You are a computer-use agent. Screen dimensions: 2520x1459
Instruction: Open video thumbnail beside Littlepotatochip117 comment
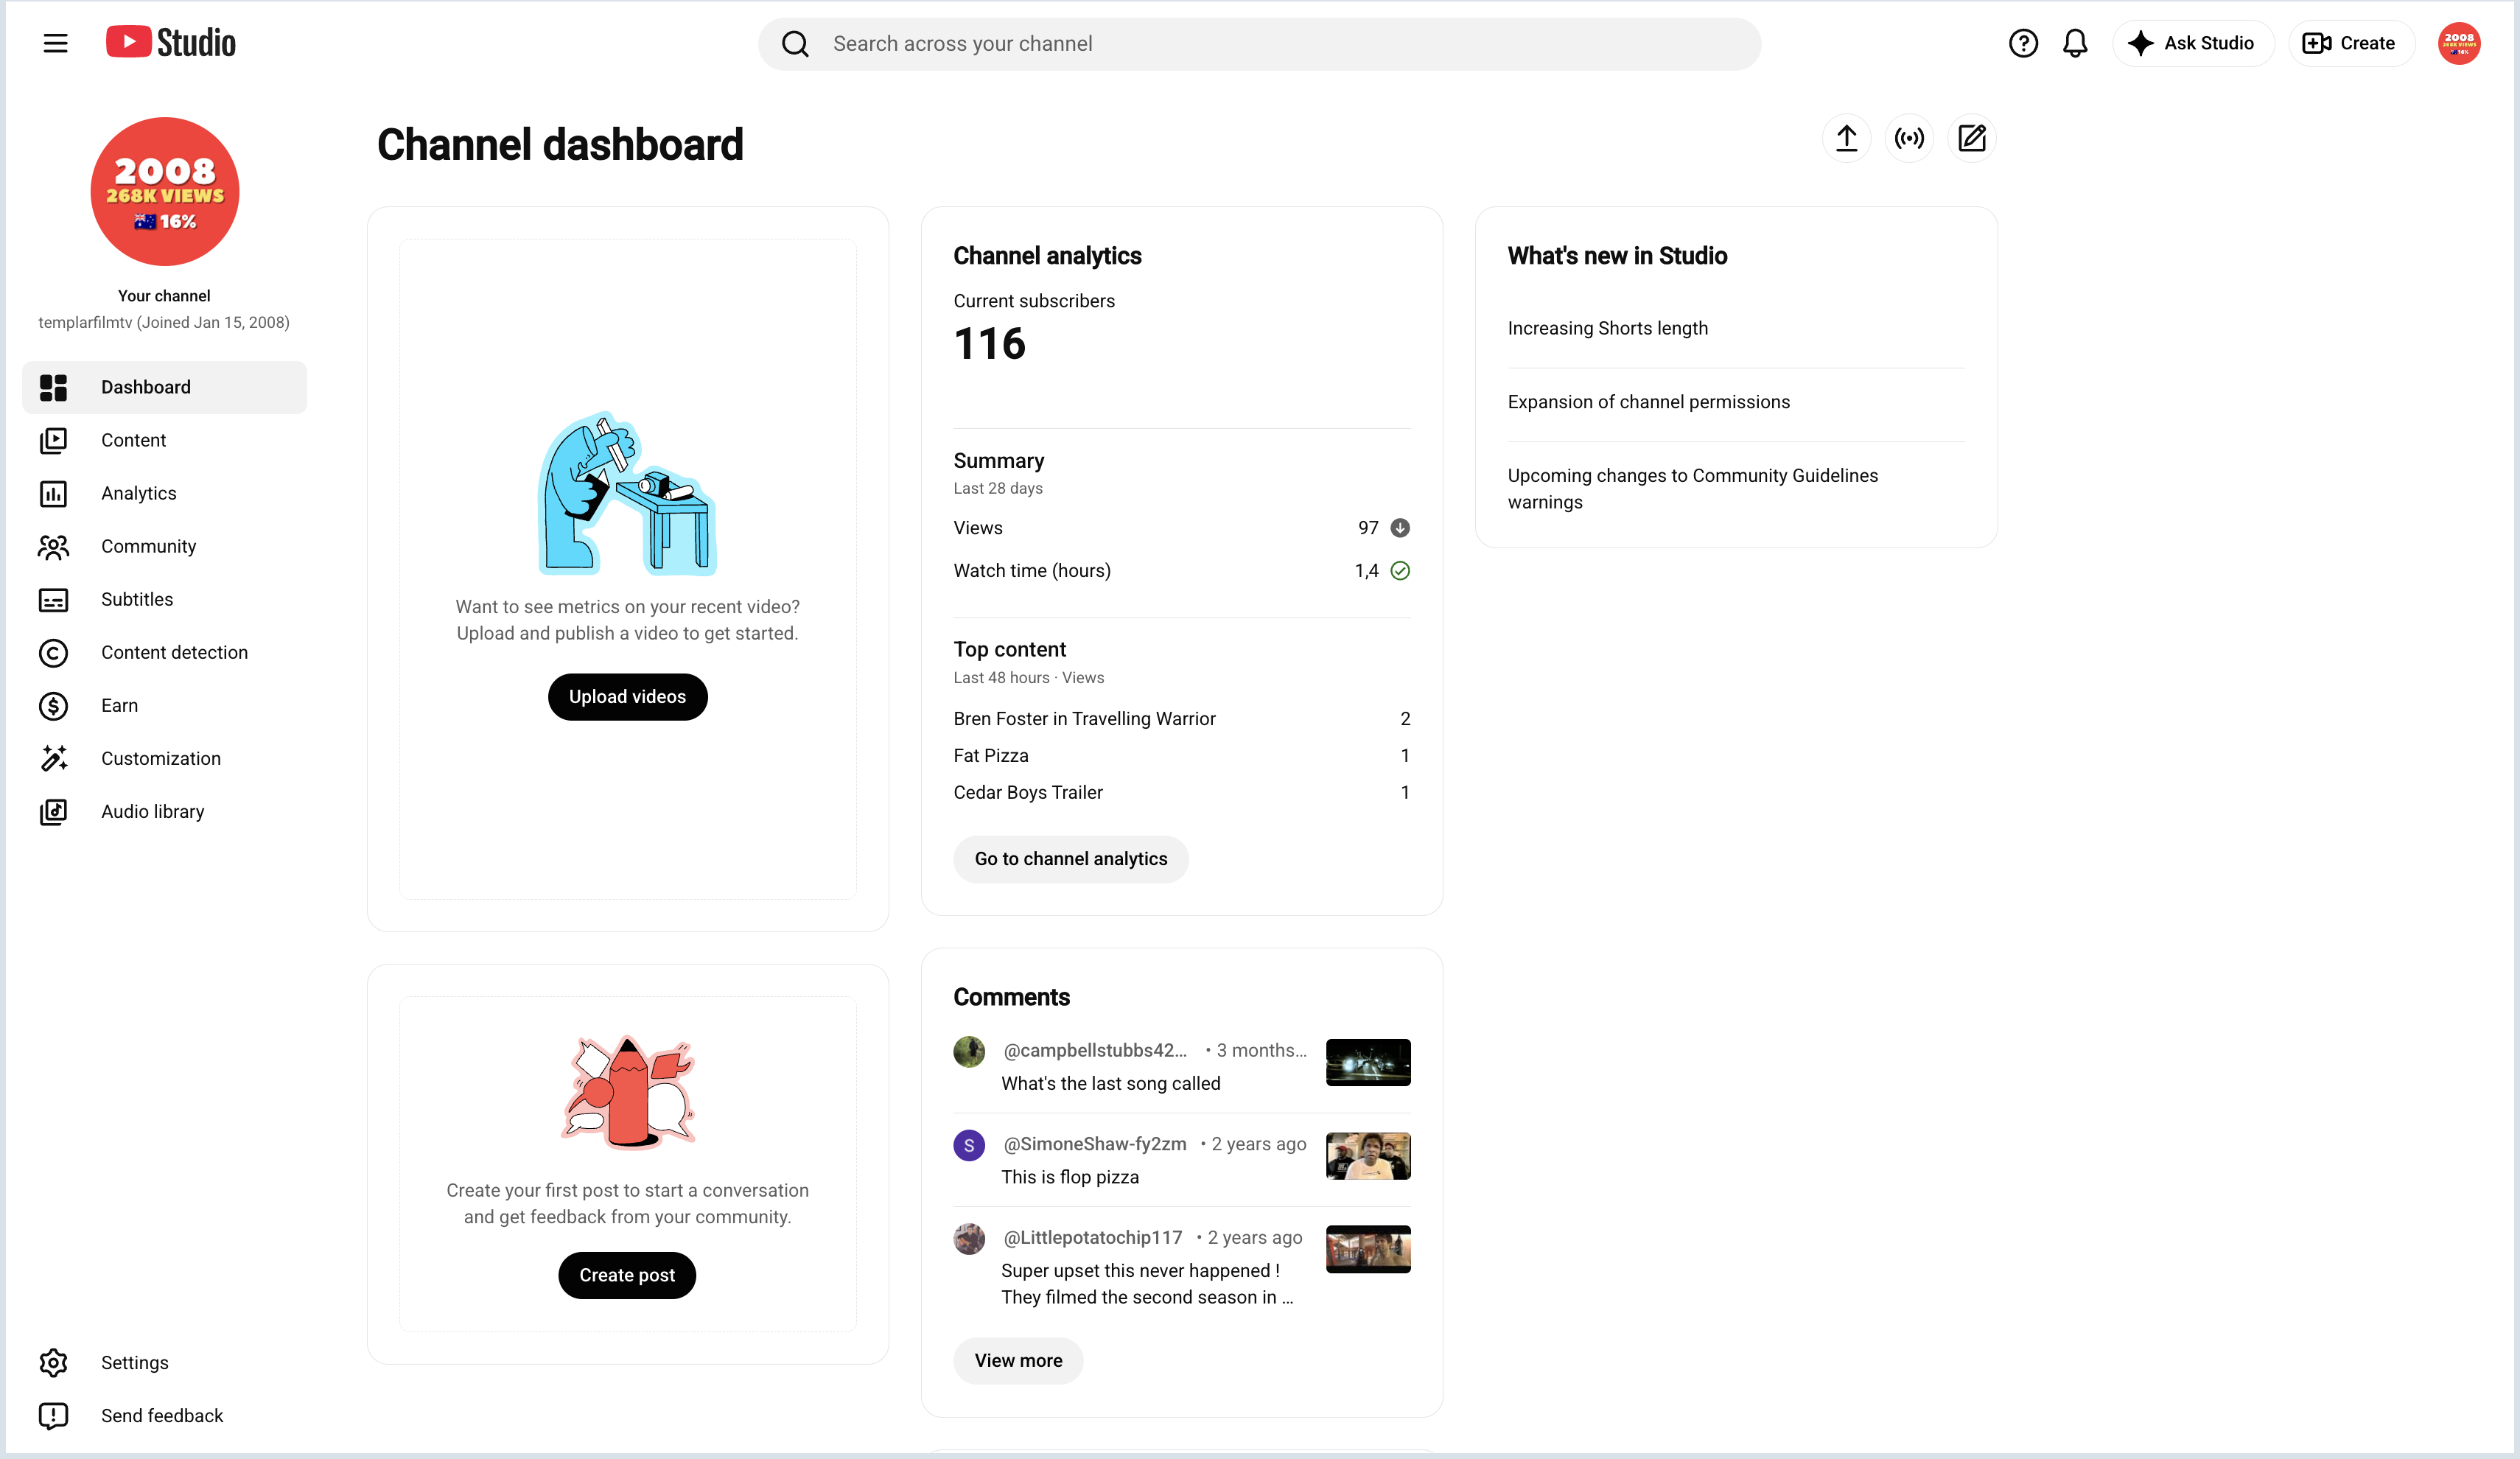1368,1249
